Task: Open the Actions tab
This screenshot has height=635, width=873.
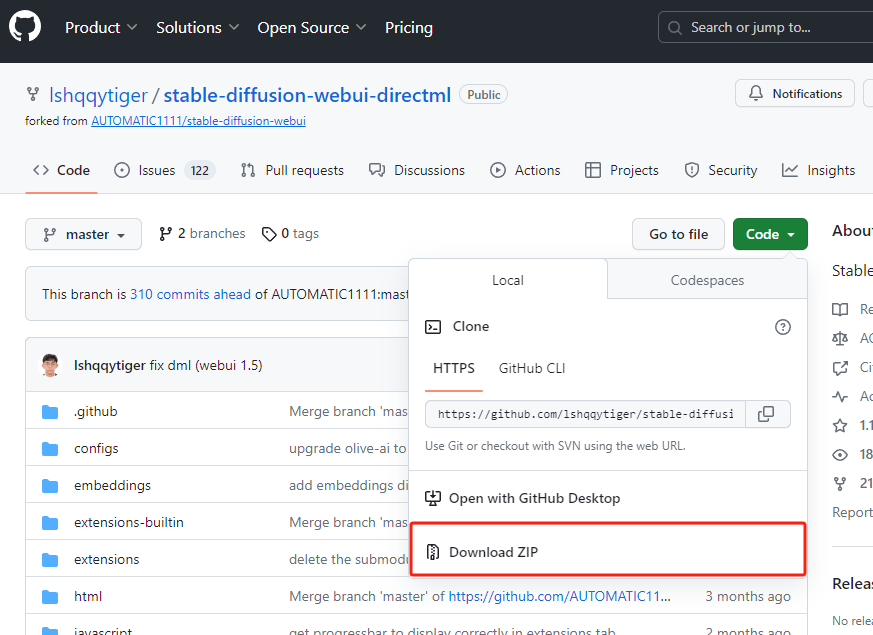Action: 525,170
